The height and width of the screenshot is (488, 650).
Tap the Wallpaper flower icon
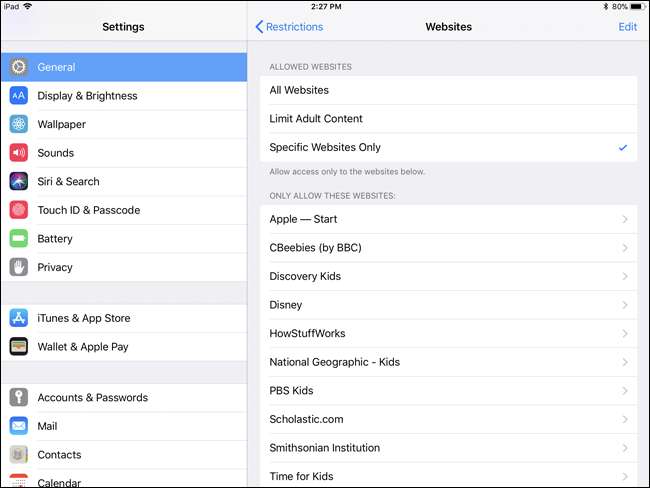tap(19, 124)
